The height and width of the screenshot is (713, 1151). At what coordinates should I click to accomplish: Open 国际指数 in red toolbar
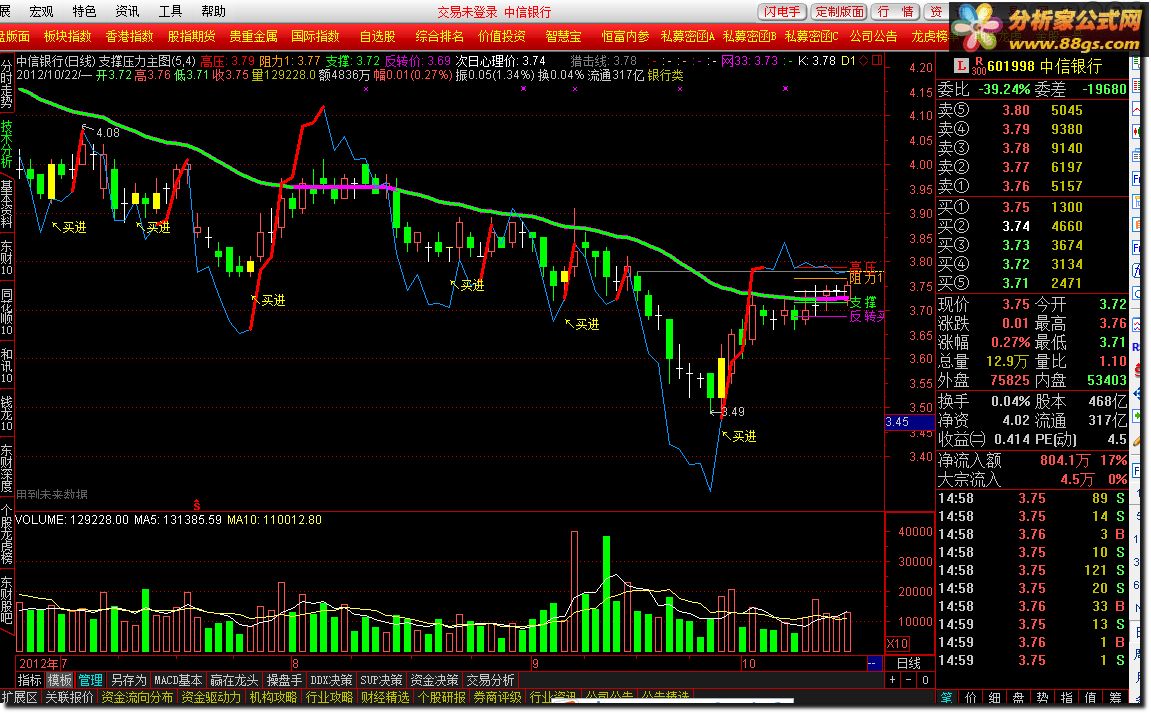tap(315, 36)
